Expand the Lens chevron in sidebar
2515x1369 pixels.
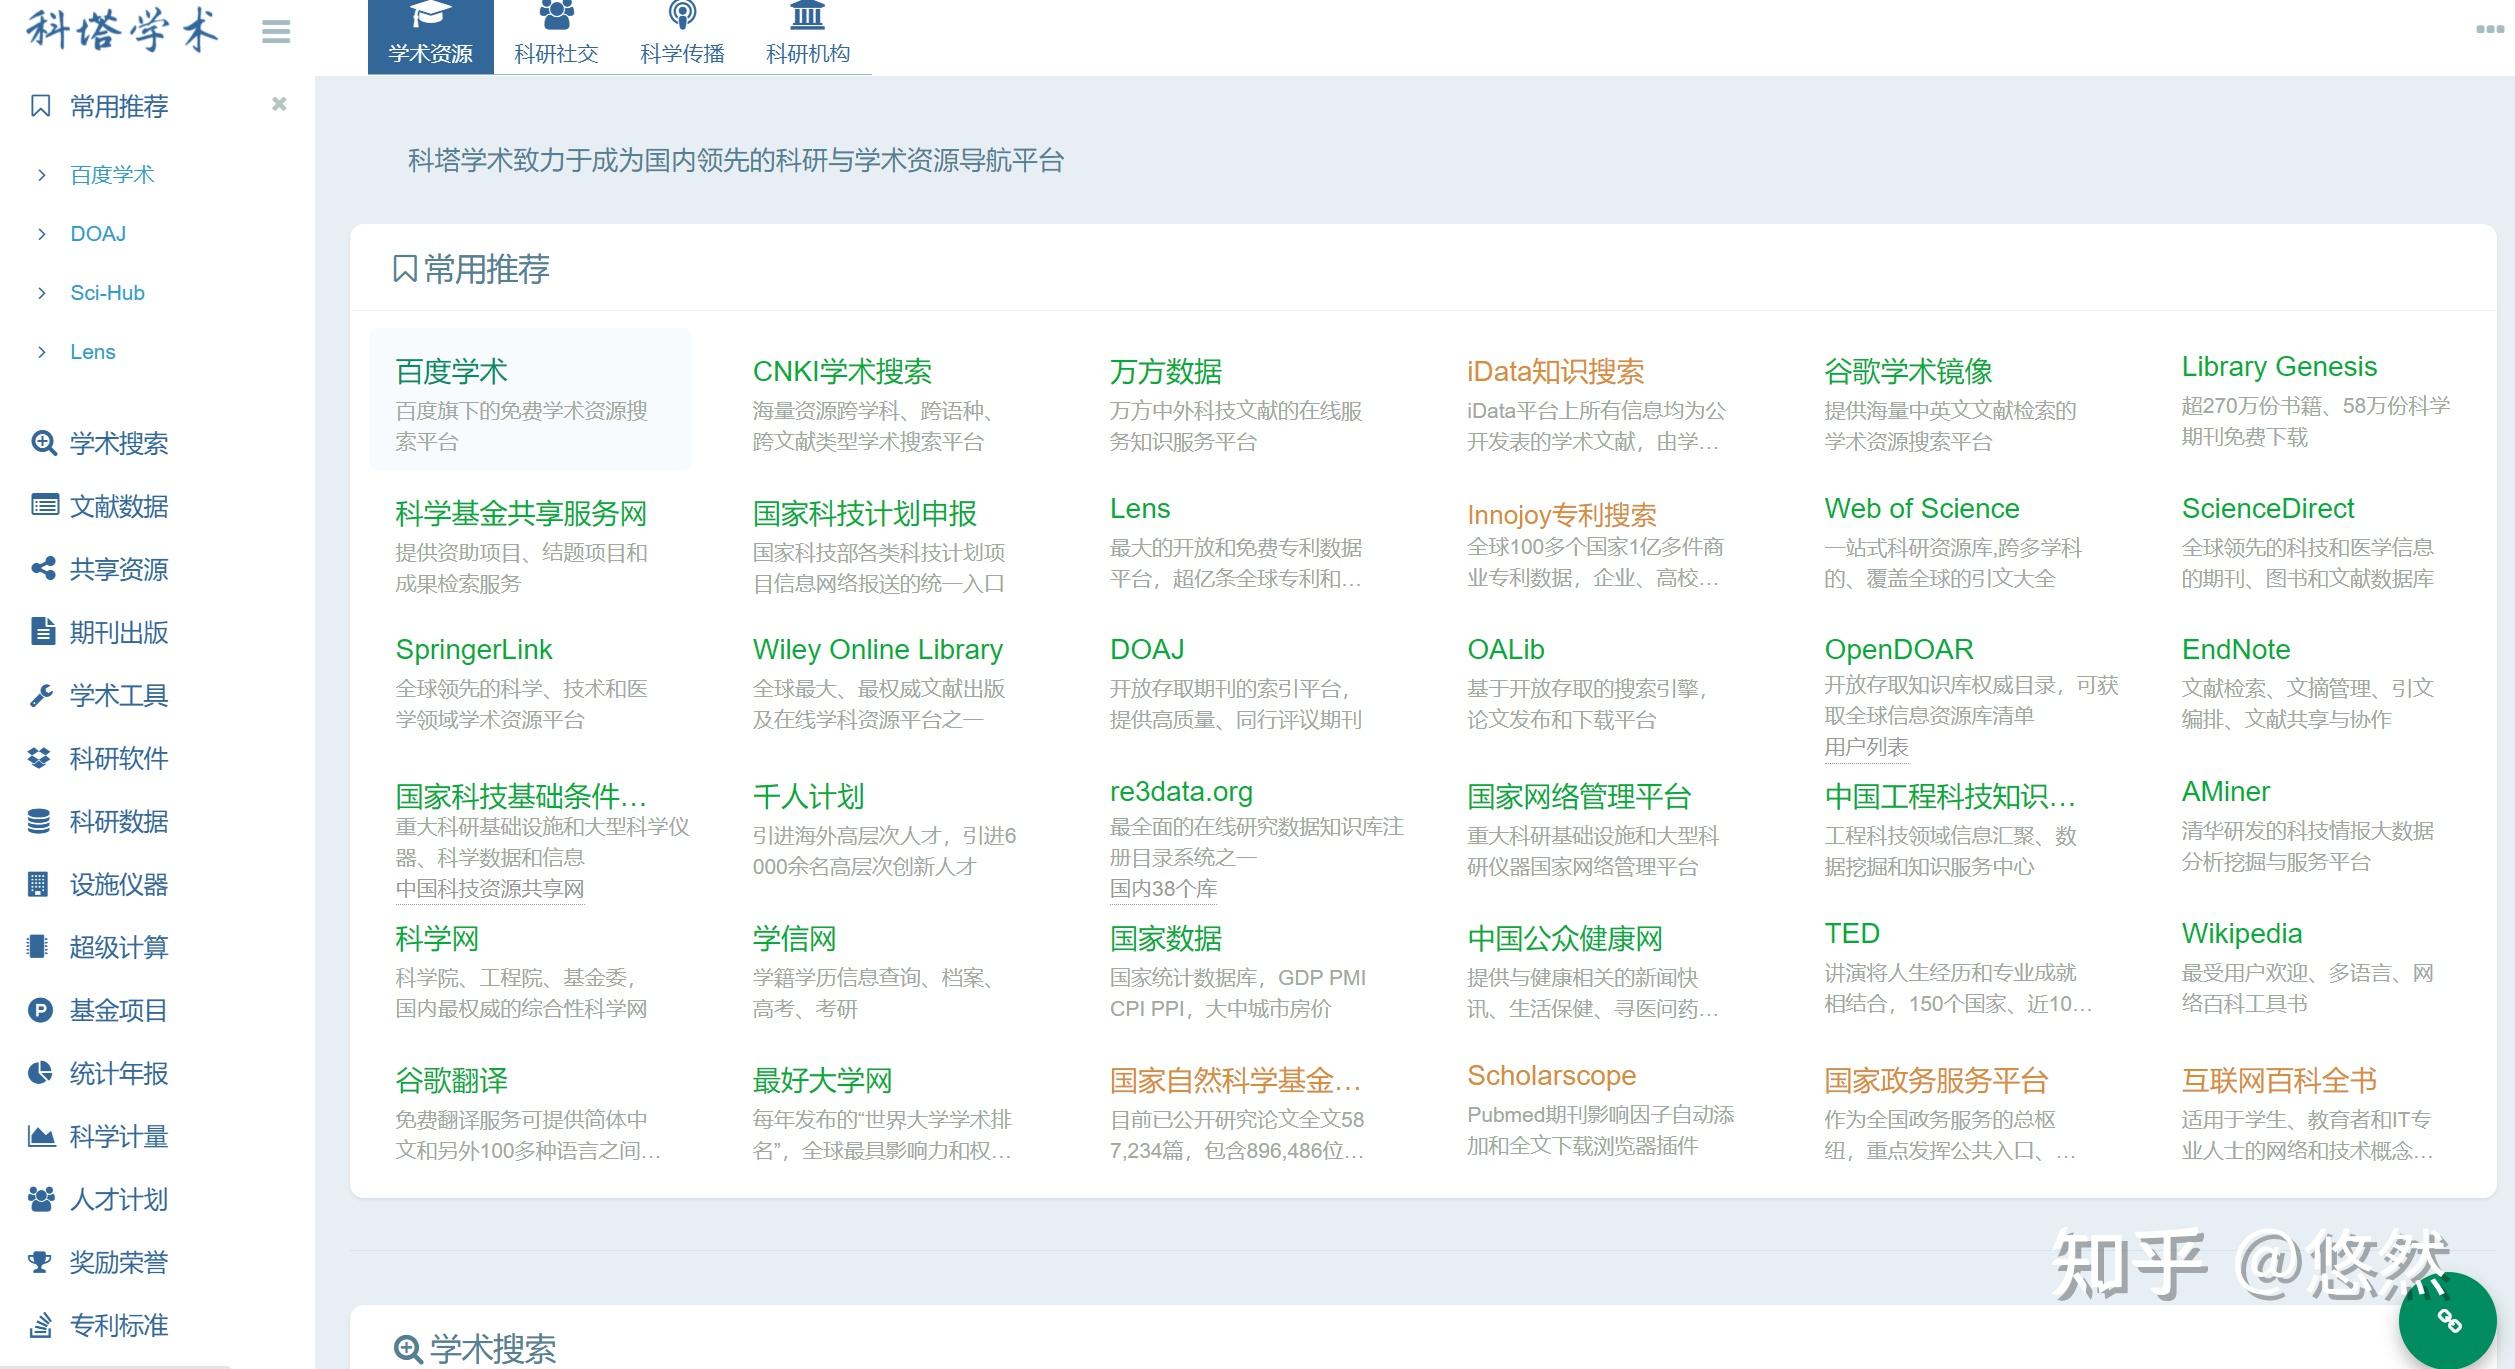(x=41, y=352)
